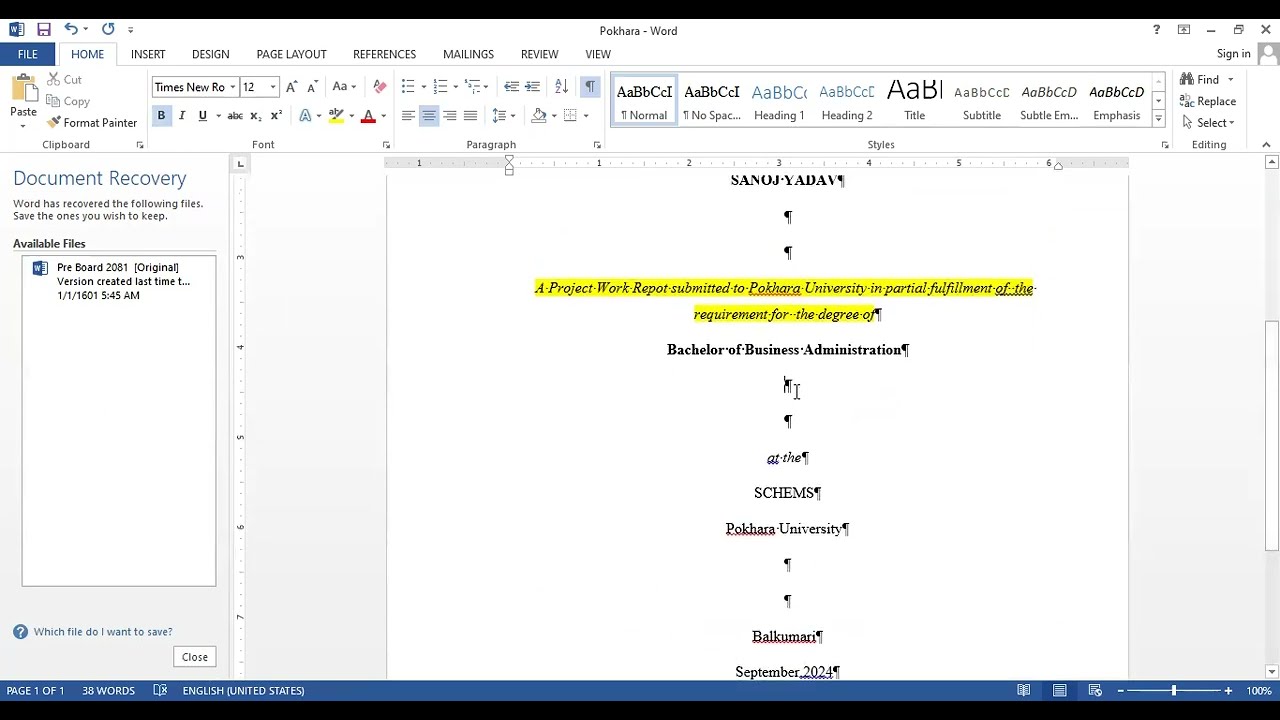Adjust the zoom slider handle
Screen dimensions: 1280x720
click(1174, 691)
